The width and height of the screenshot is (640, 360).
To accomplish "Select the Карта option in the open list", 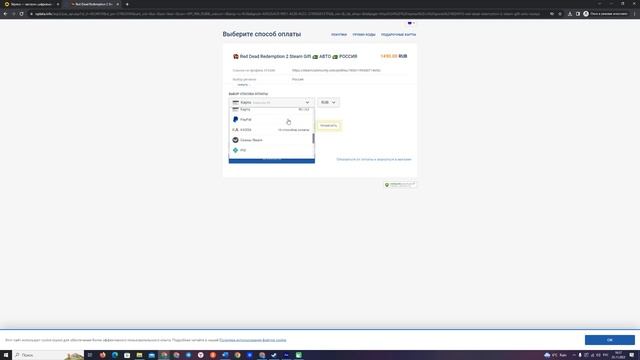I will click(271, 109).
